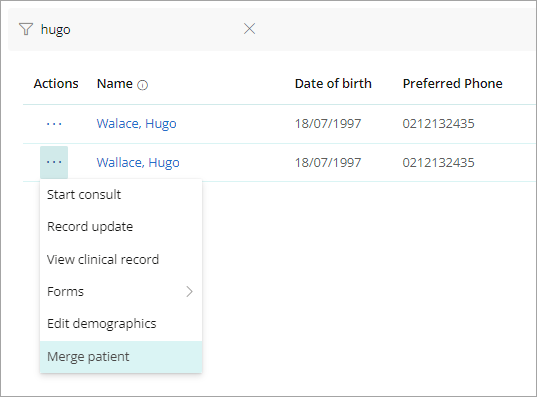Viewport: 537px width, 397px height.
Task: Choose Edit demographics
Action: pyautogui.click(x=121, y=324)
